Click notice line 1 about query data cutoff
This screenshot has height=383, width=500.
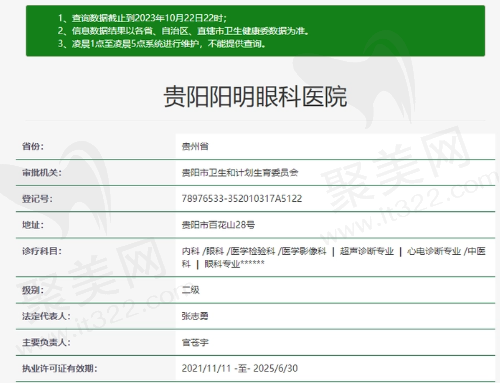[x=142, y=18]
